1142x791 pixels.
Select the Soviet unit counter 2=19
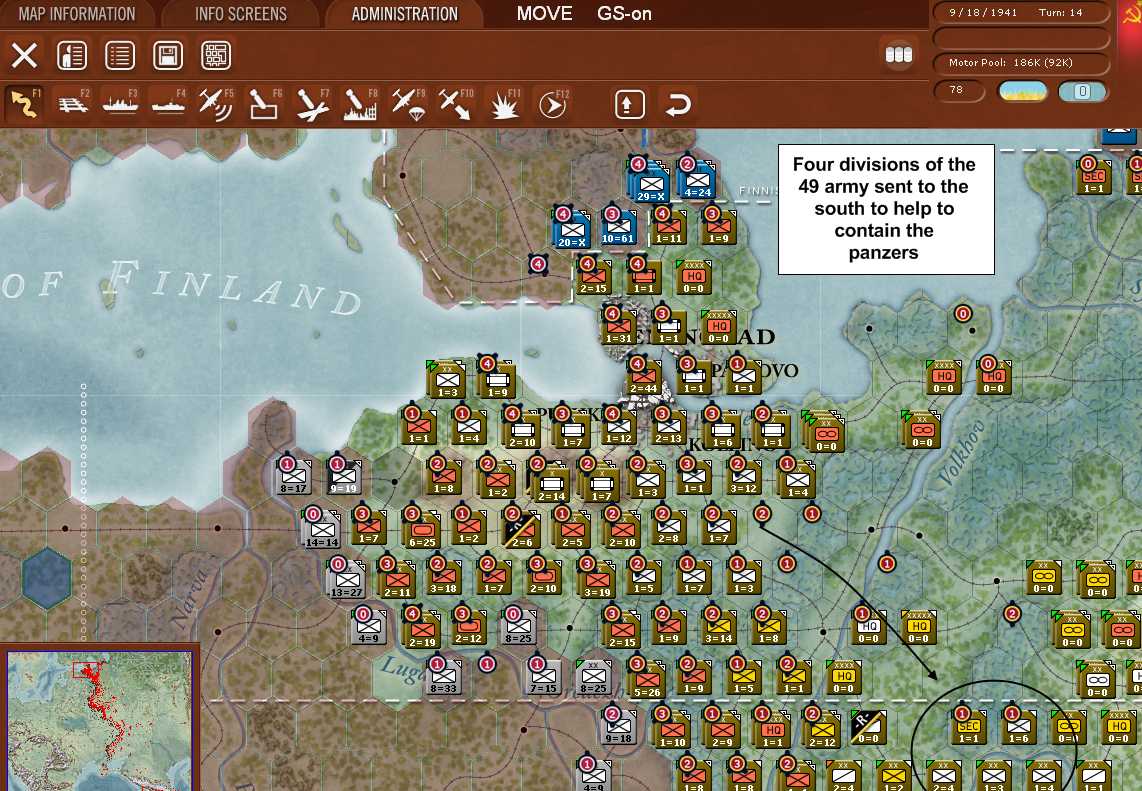[x=422, y=631]
